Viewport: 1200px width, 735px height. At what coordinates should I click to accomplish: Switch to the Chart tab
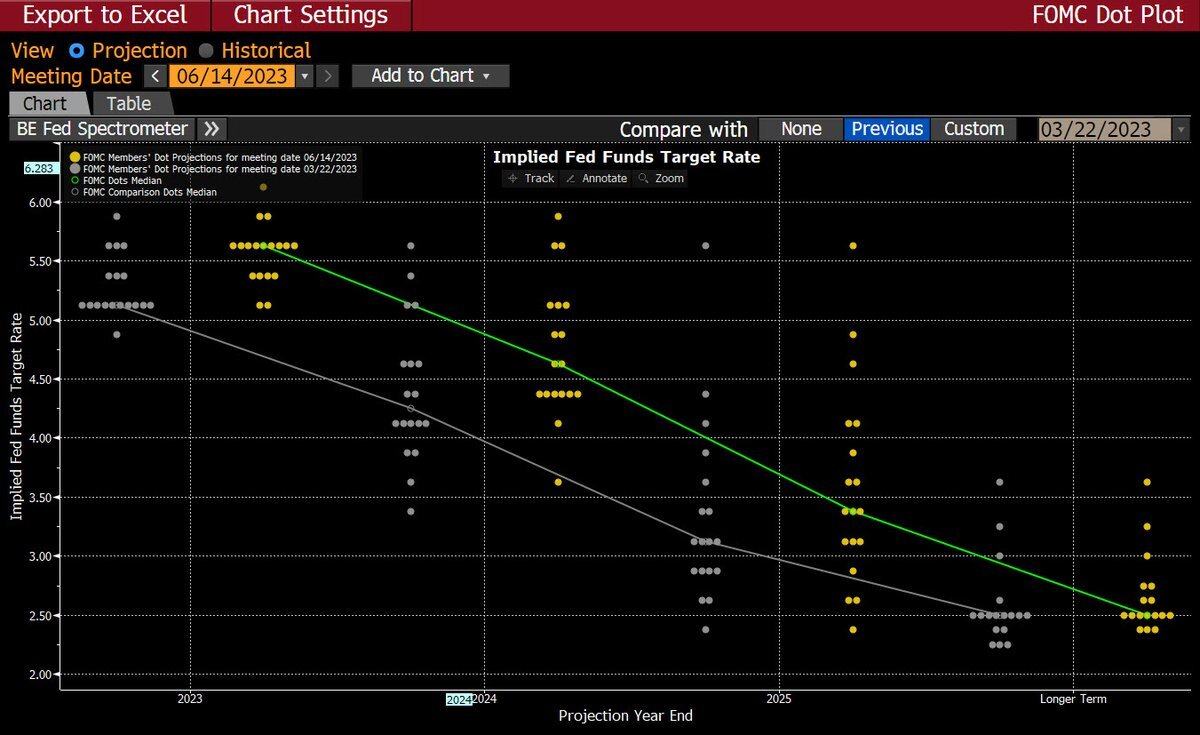[x=45, y=103]
